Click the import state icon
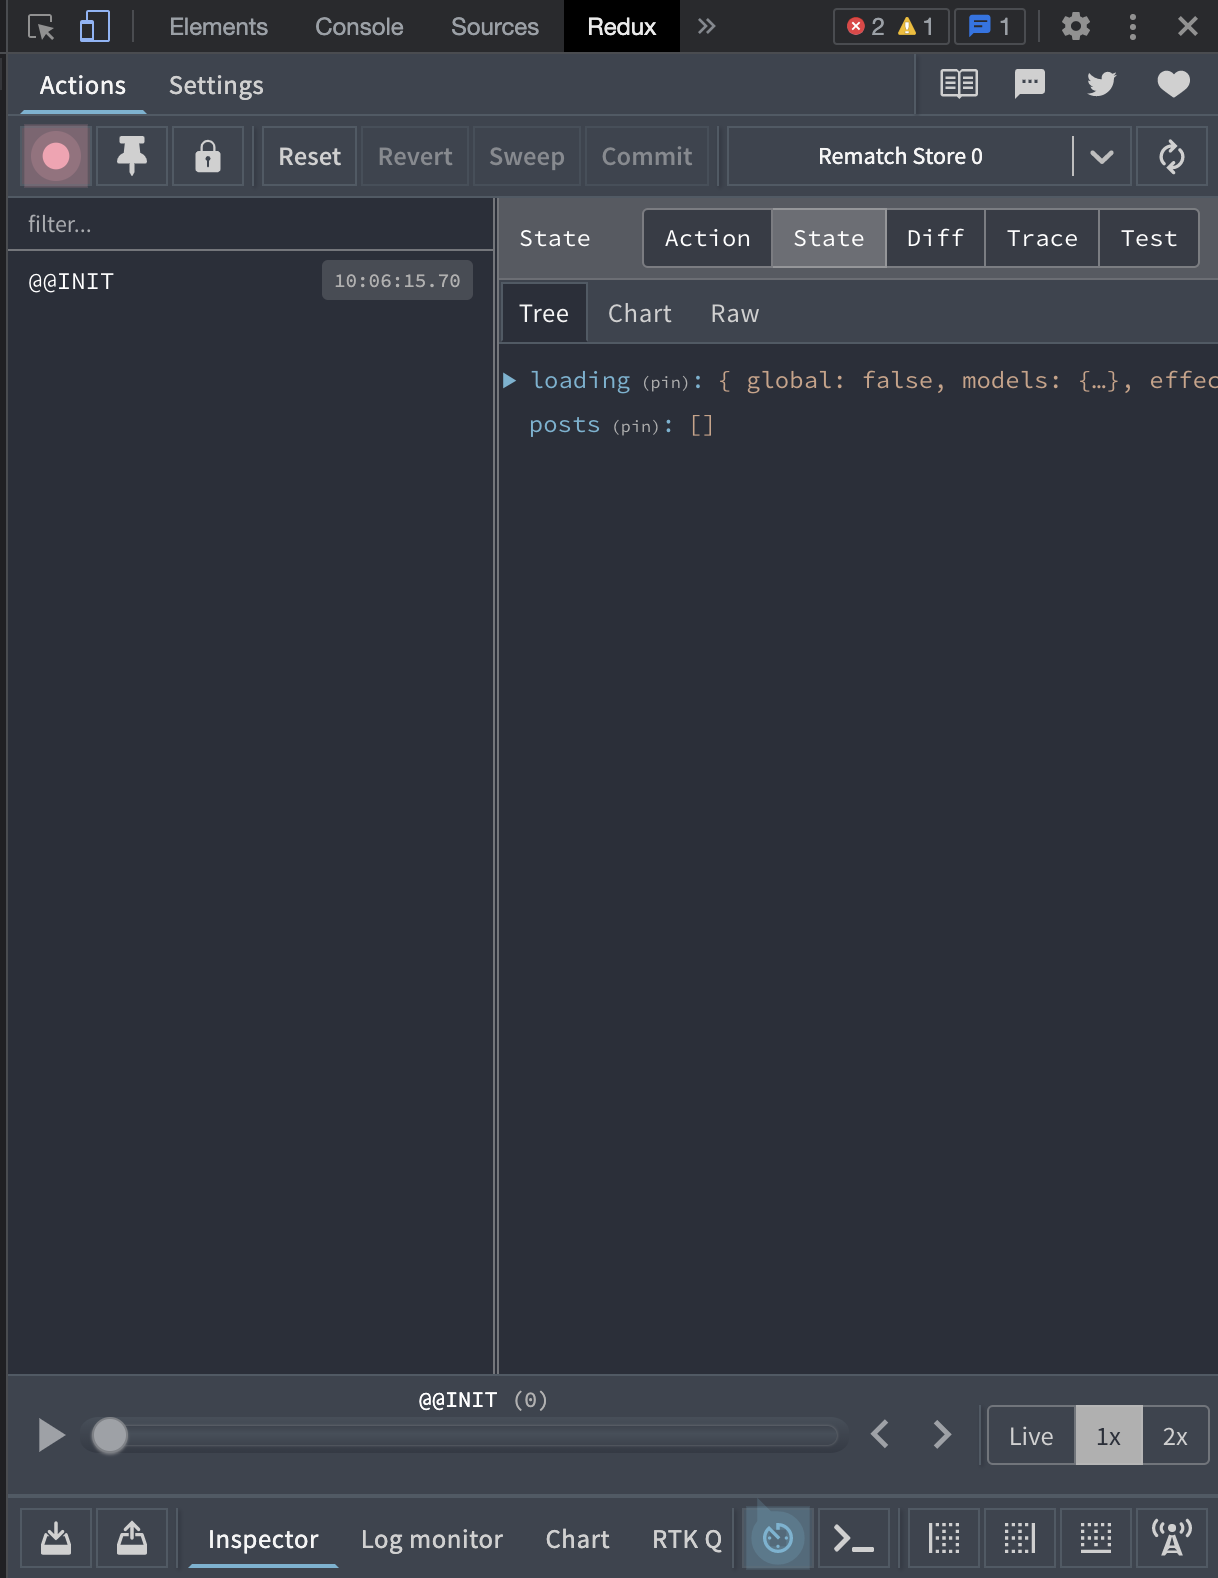Image resolution: width=1218 pixels, height=1578 pixels. 56,1538
